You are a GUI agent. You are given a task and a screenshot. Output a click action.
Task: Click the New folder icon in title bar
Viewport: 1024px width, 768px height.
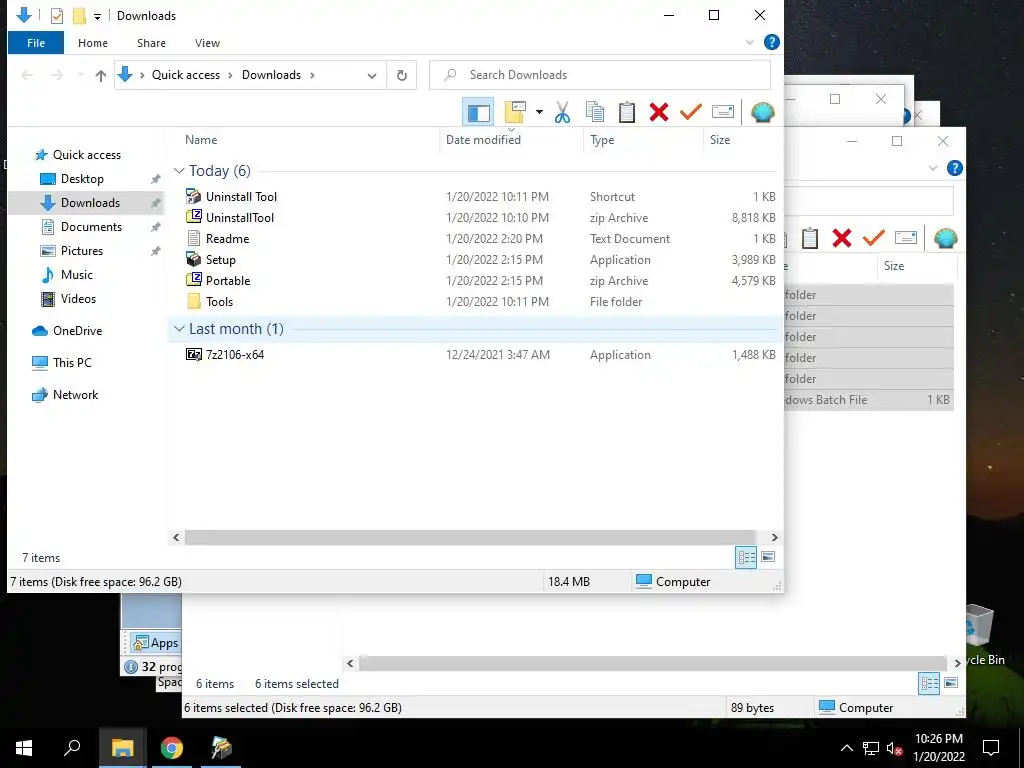(79, 16)
